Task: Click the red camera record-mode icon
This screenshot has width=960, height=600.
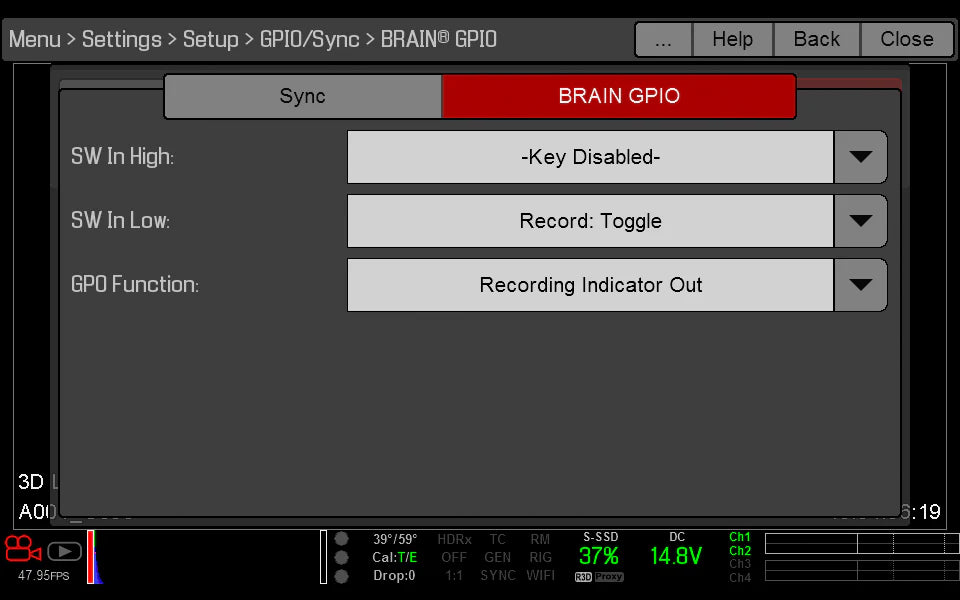Action: 23,549
